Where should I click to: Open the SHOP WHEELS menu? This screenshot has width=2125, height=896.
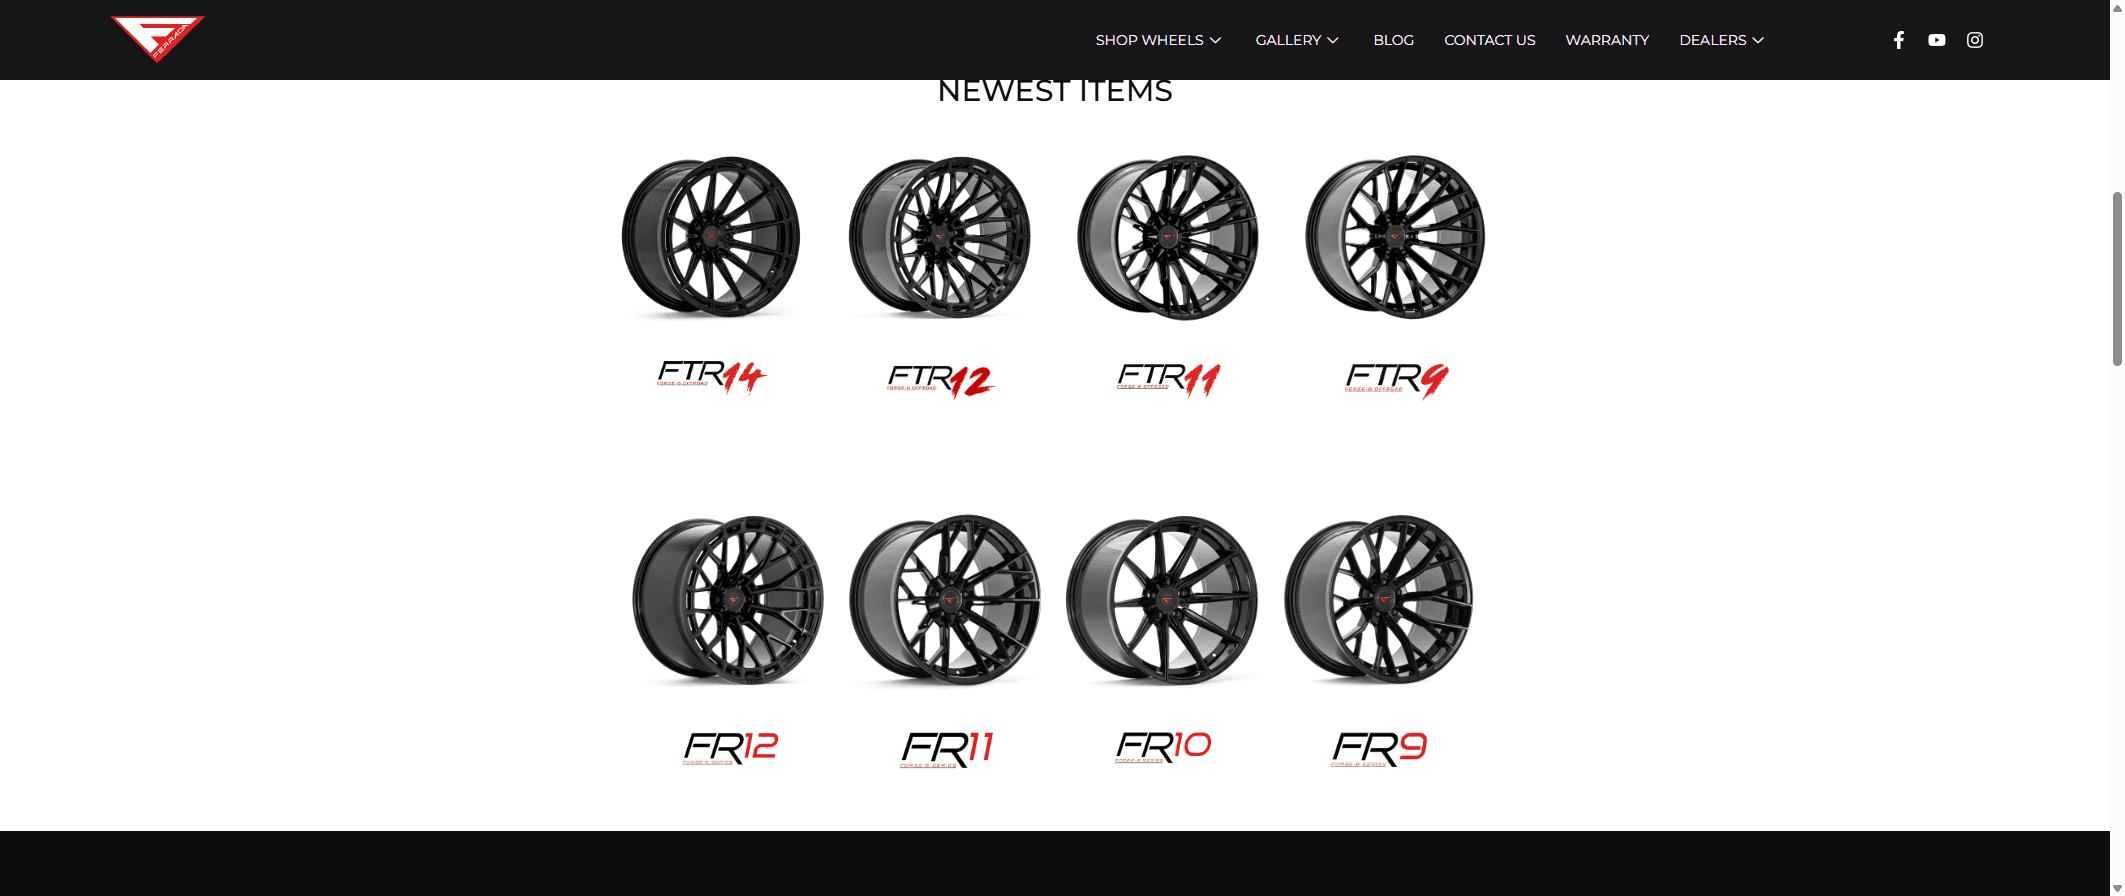(1149, 40)
